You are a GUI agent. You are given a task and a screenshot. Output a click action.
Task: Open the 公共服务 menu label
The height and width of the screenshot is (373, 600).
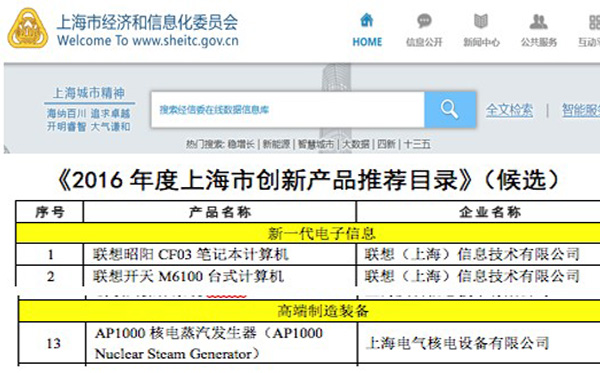click(x=538, y=42)
